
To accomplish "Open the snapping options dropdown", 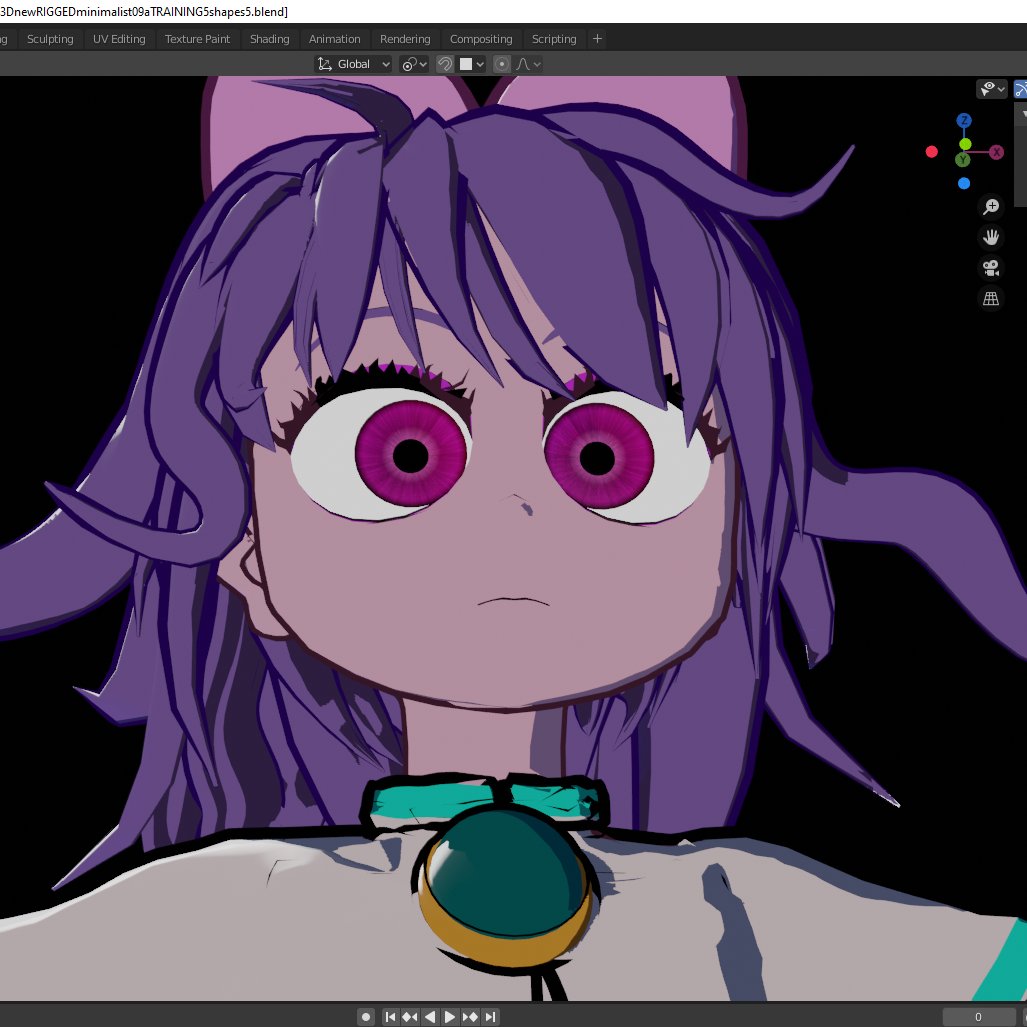I will (472, 64).
